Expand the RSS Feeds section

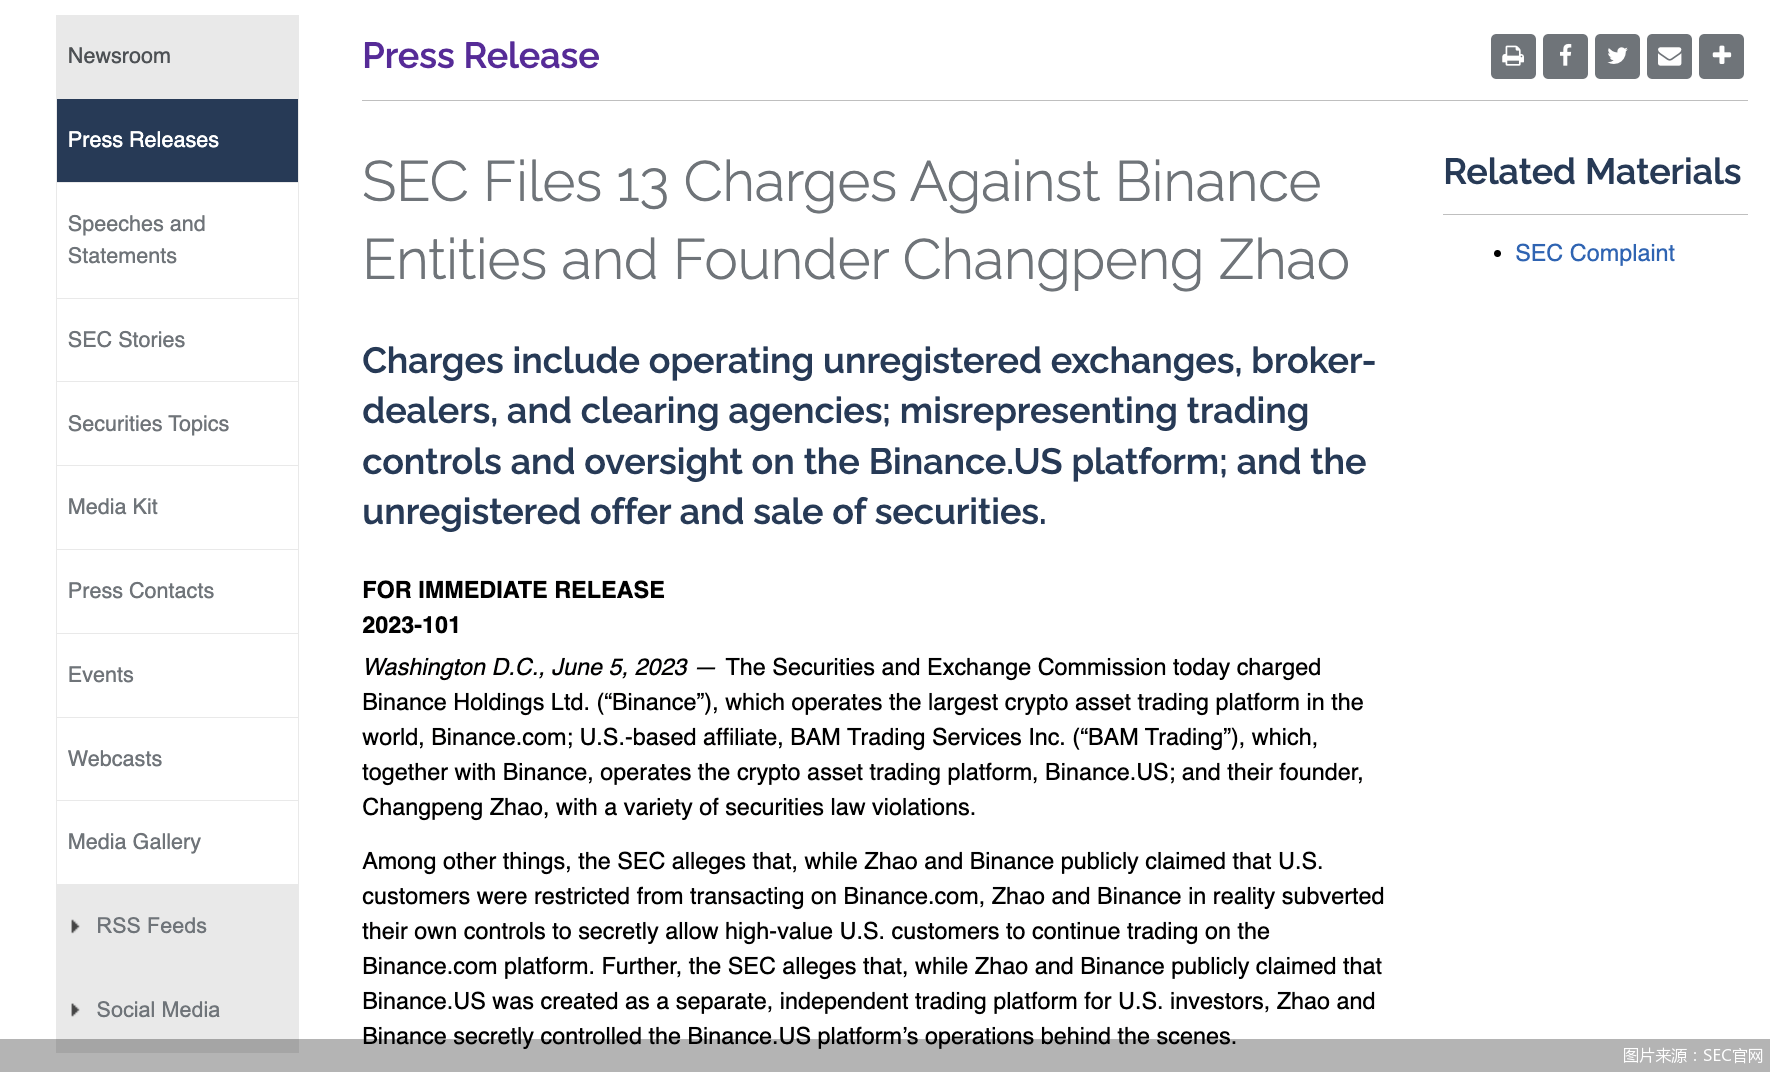[x=150, y=926]
